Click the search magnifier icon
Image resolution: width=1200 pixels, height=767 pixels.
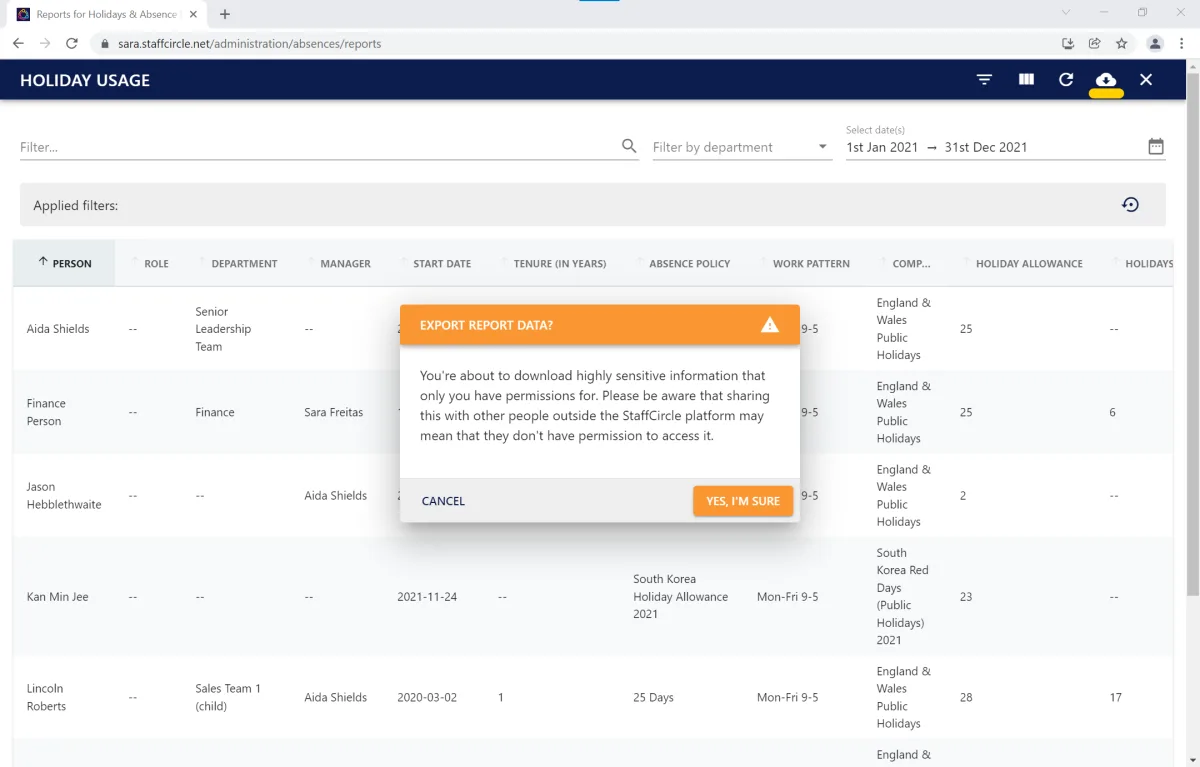click(x=629, y=146)
